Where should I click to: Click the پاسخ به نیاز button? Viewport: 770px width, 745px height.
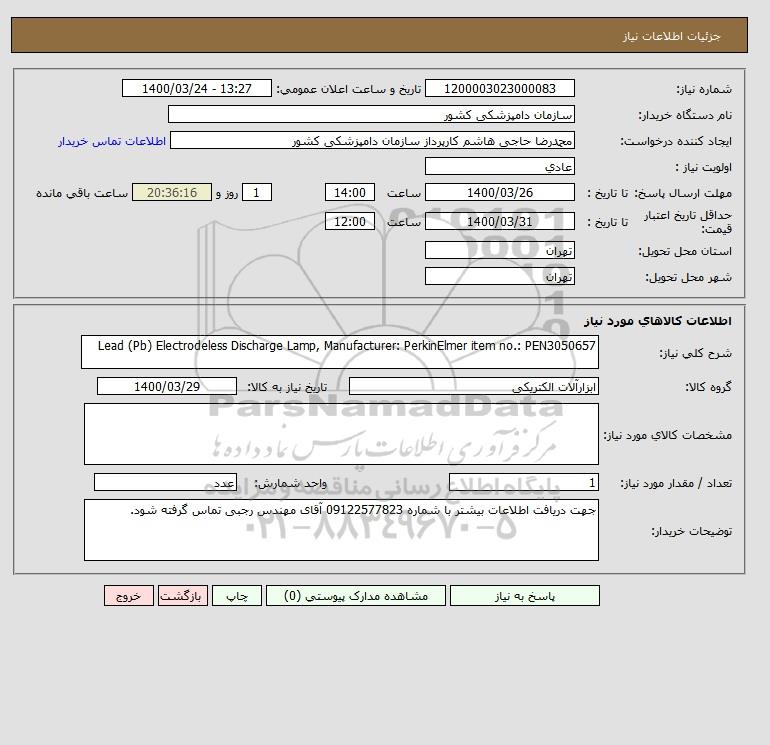524,596
